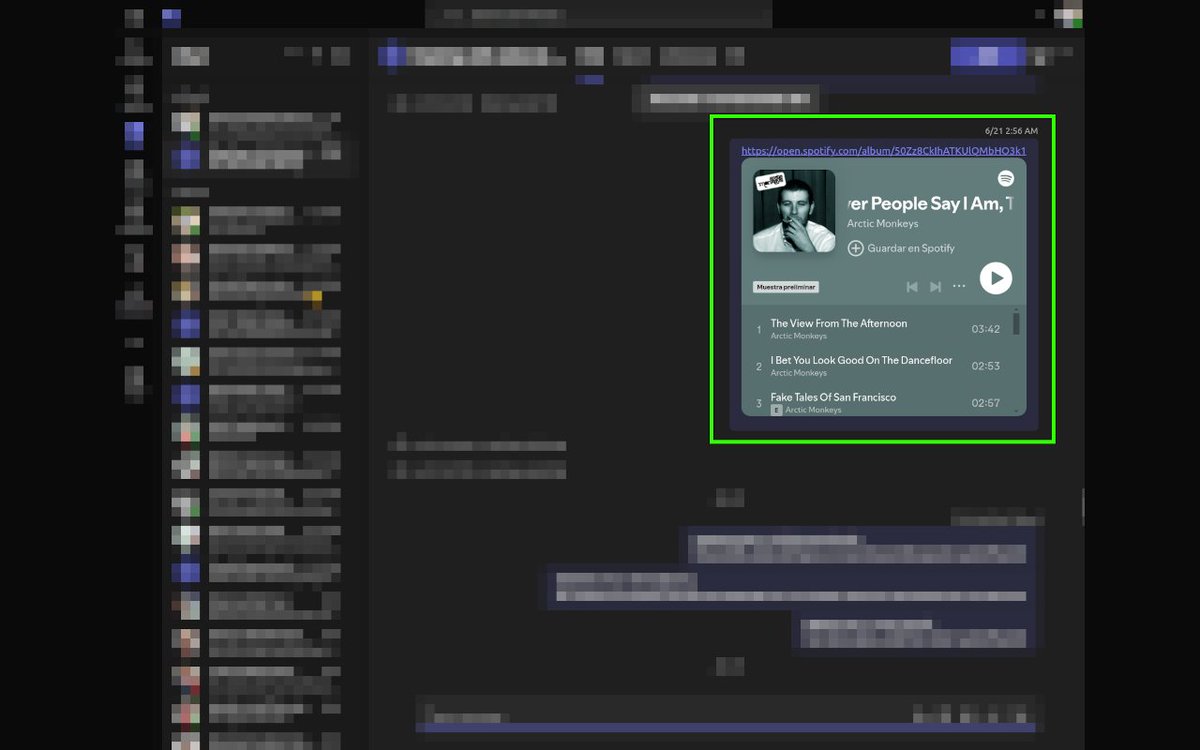Click the Muestra preliminar badge
This screenshot has width=1200, height=750.
tap(786, 287)
